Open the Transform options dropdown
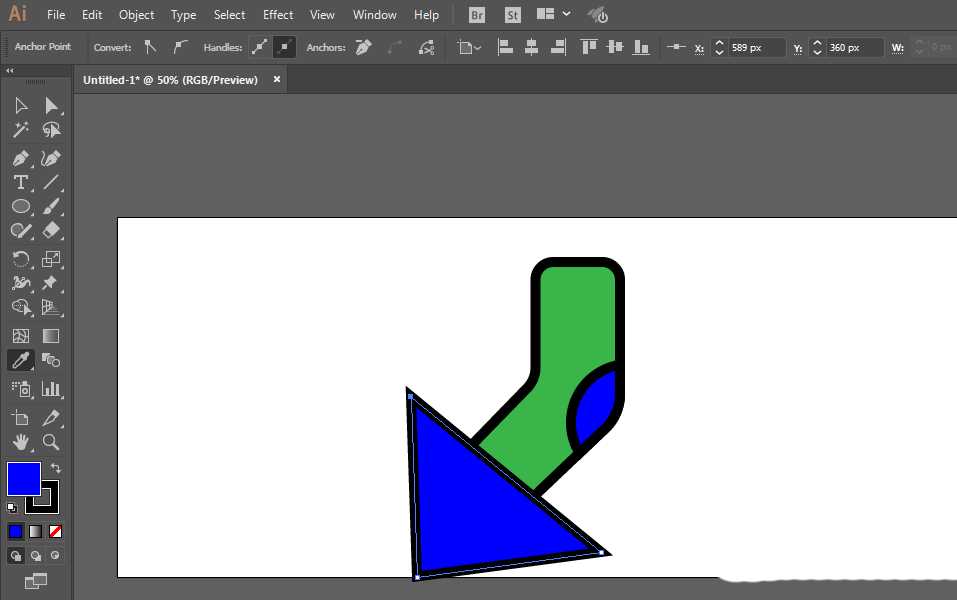This screenshot has width=957, height=600. point(470,47)
